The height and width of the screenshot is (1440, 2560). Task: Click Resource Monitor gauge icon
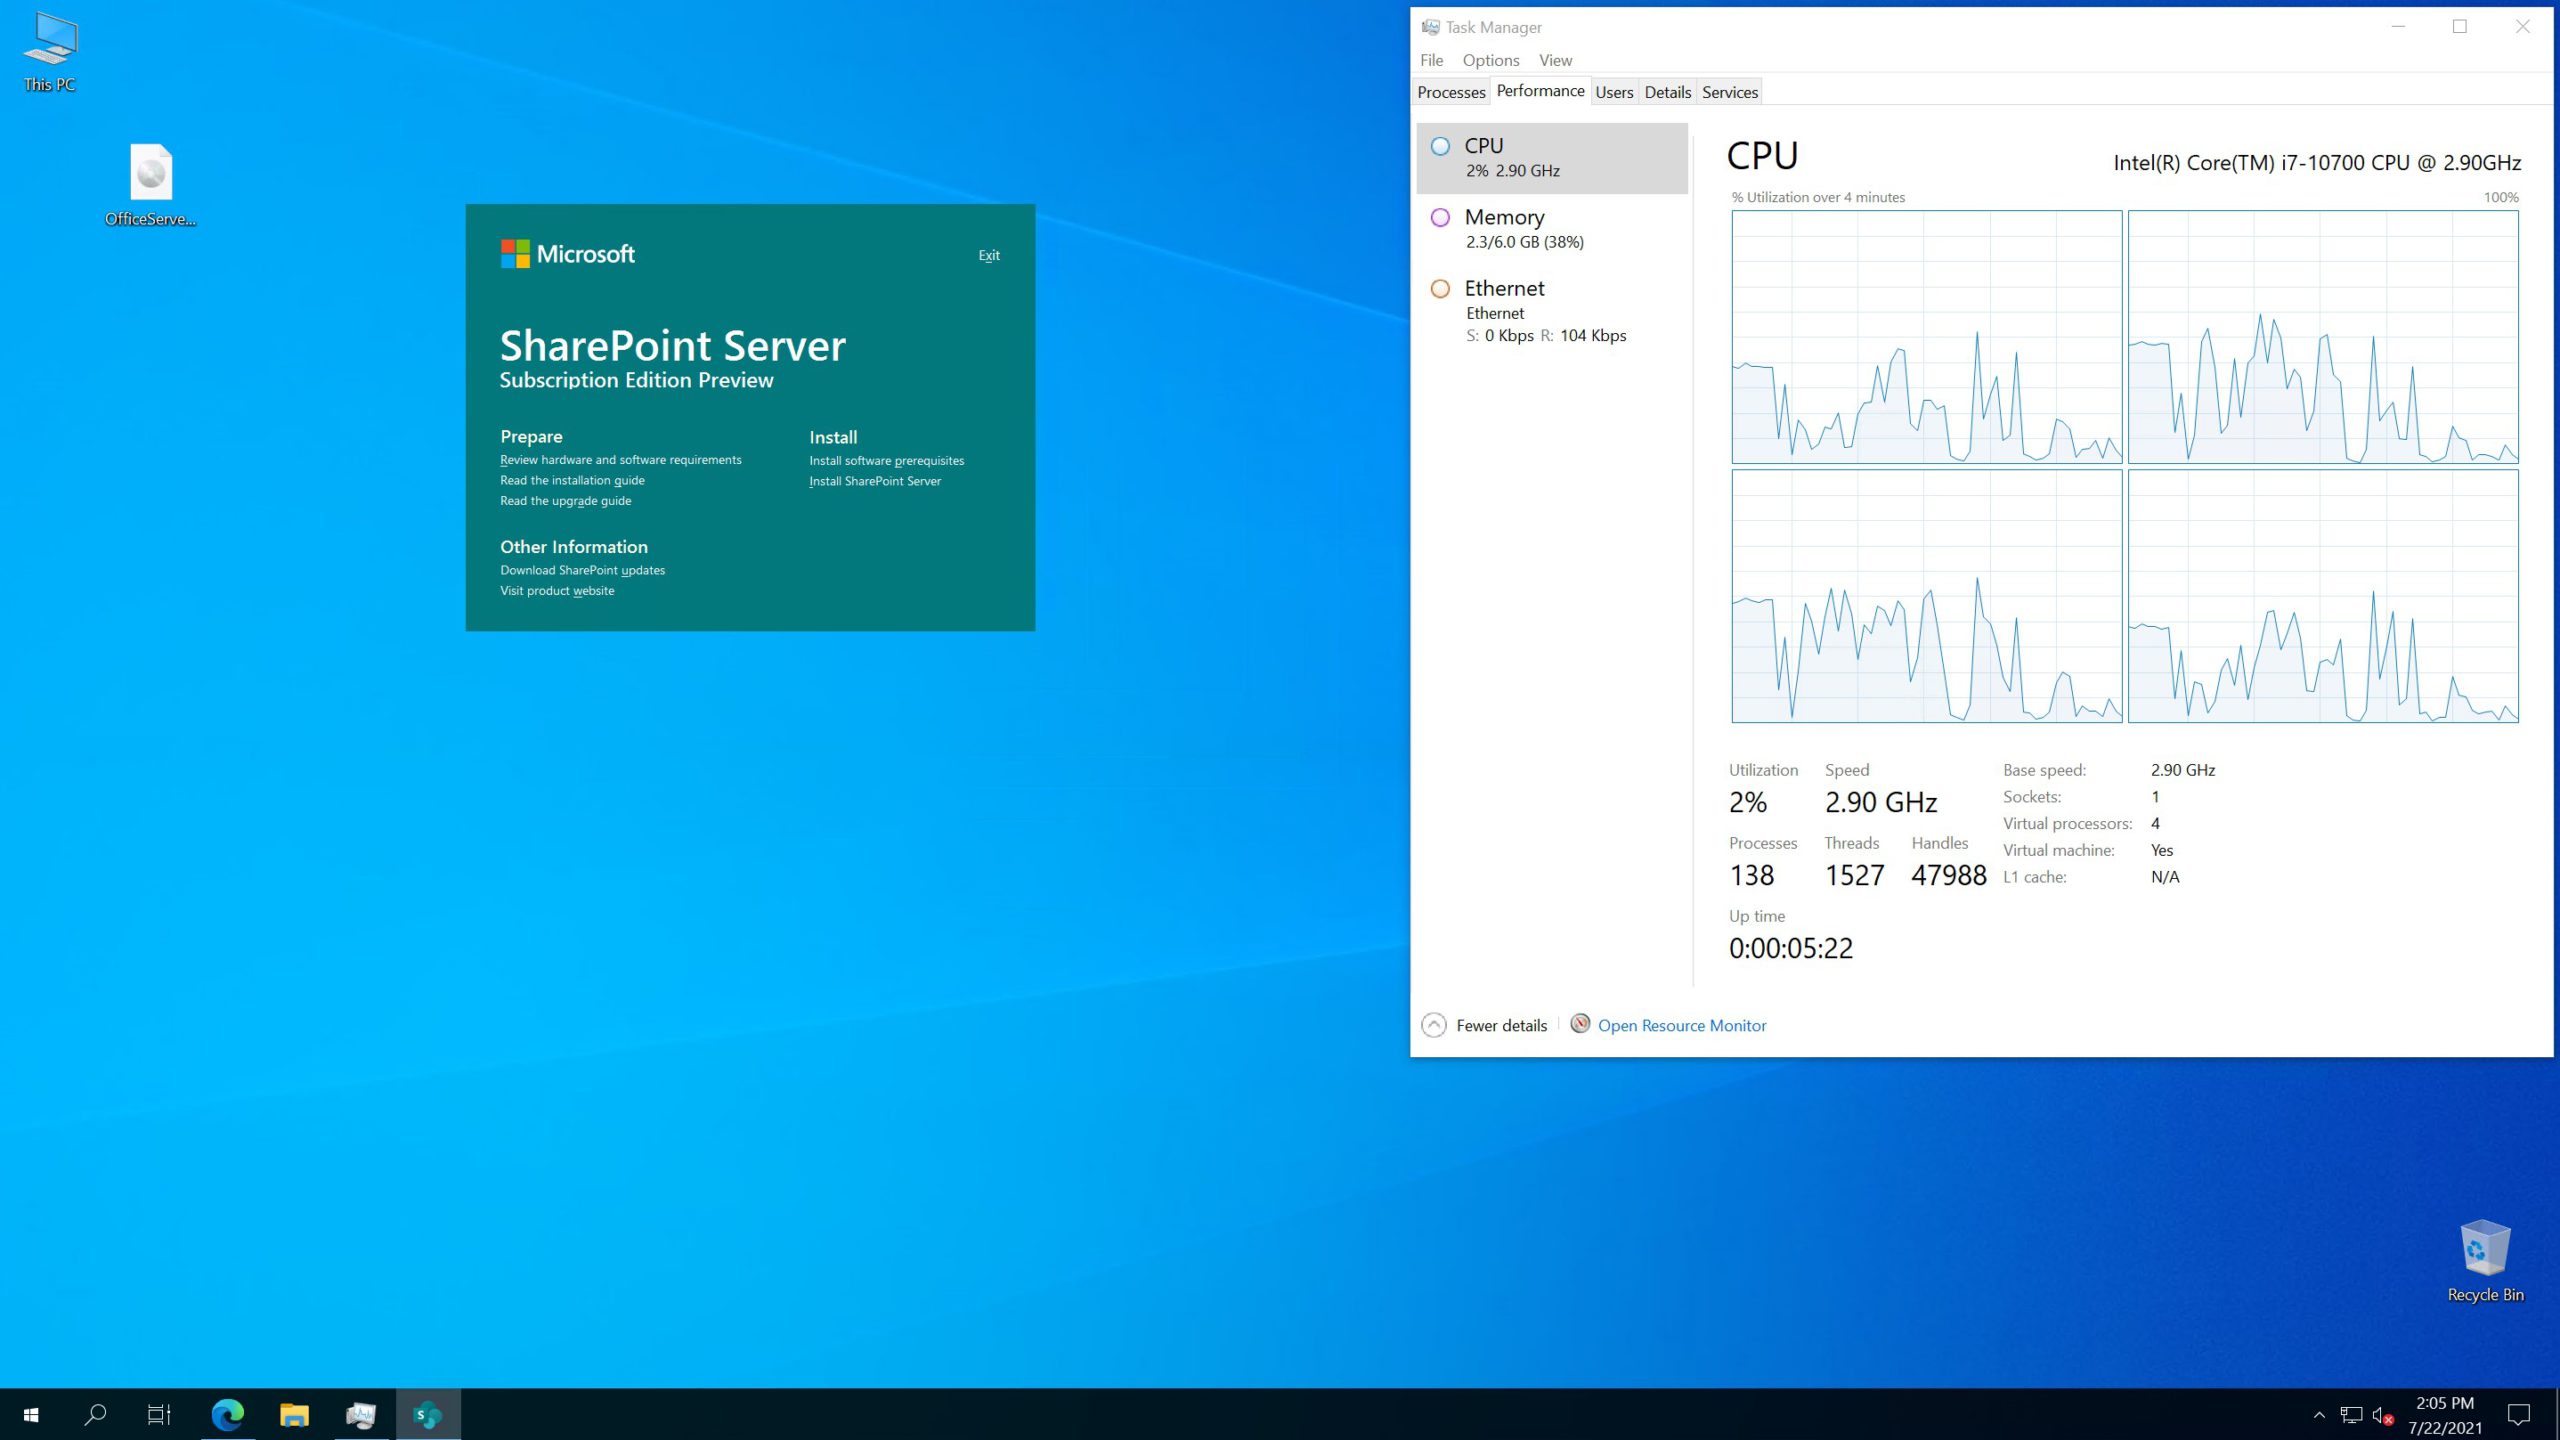tap(1580, 1024)
